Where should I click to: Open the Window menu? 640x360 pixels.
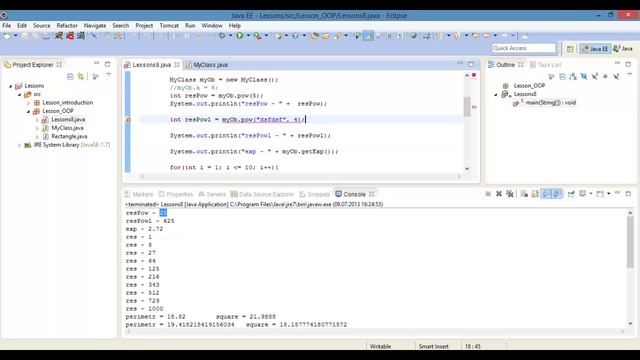[x=212, y=25]
